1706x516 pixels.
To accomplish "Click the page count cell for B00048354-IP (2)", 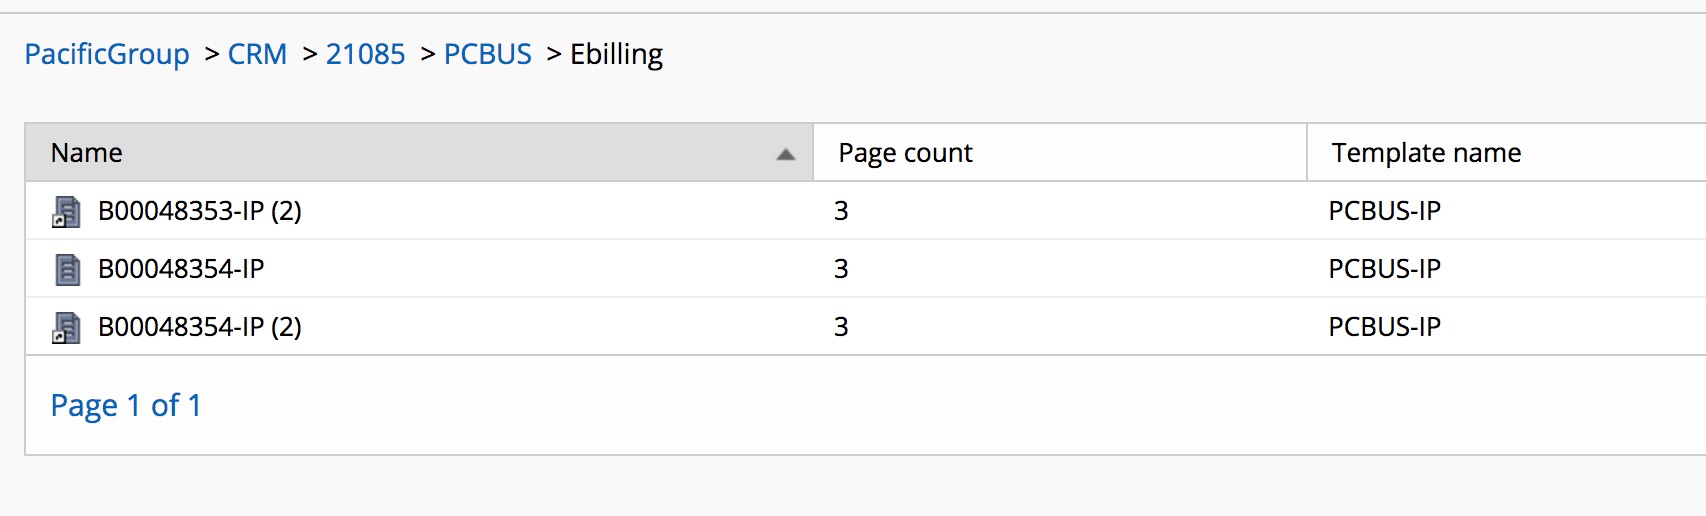I will pyautogui.click(x=841, y=327).
